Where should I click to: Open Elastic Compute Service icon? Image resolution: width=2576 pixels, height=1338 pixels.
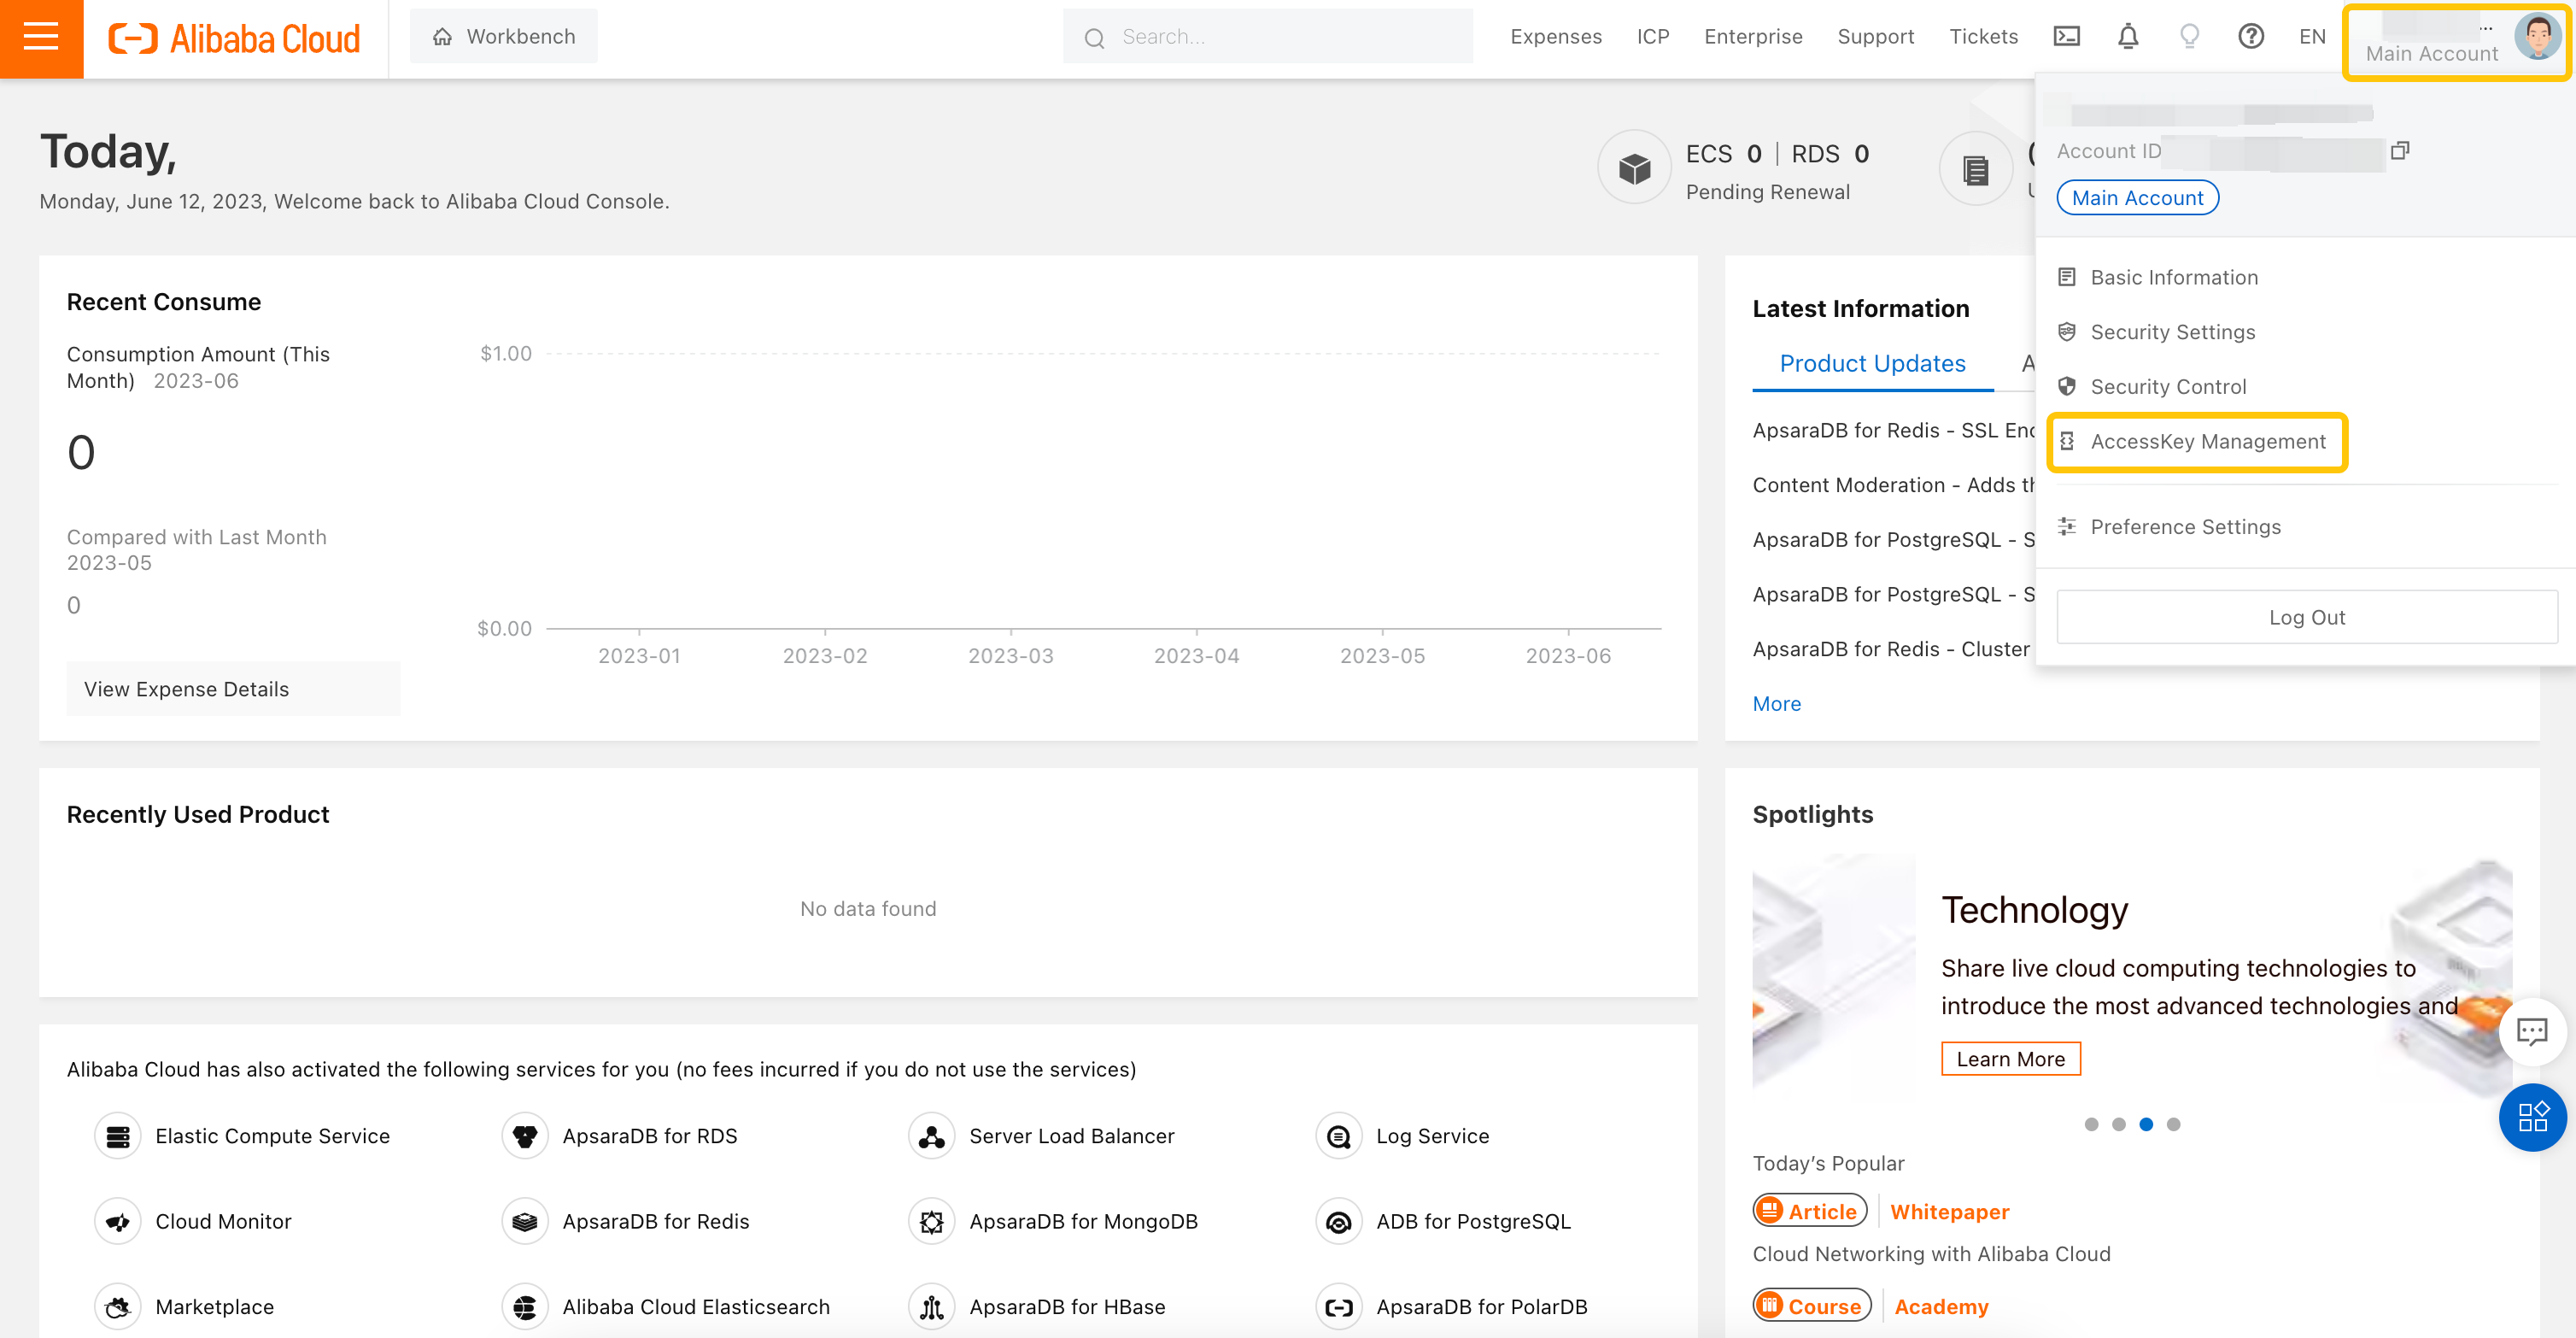click(x=118, y=1136)
